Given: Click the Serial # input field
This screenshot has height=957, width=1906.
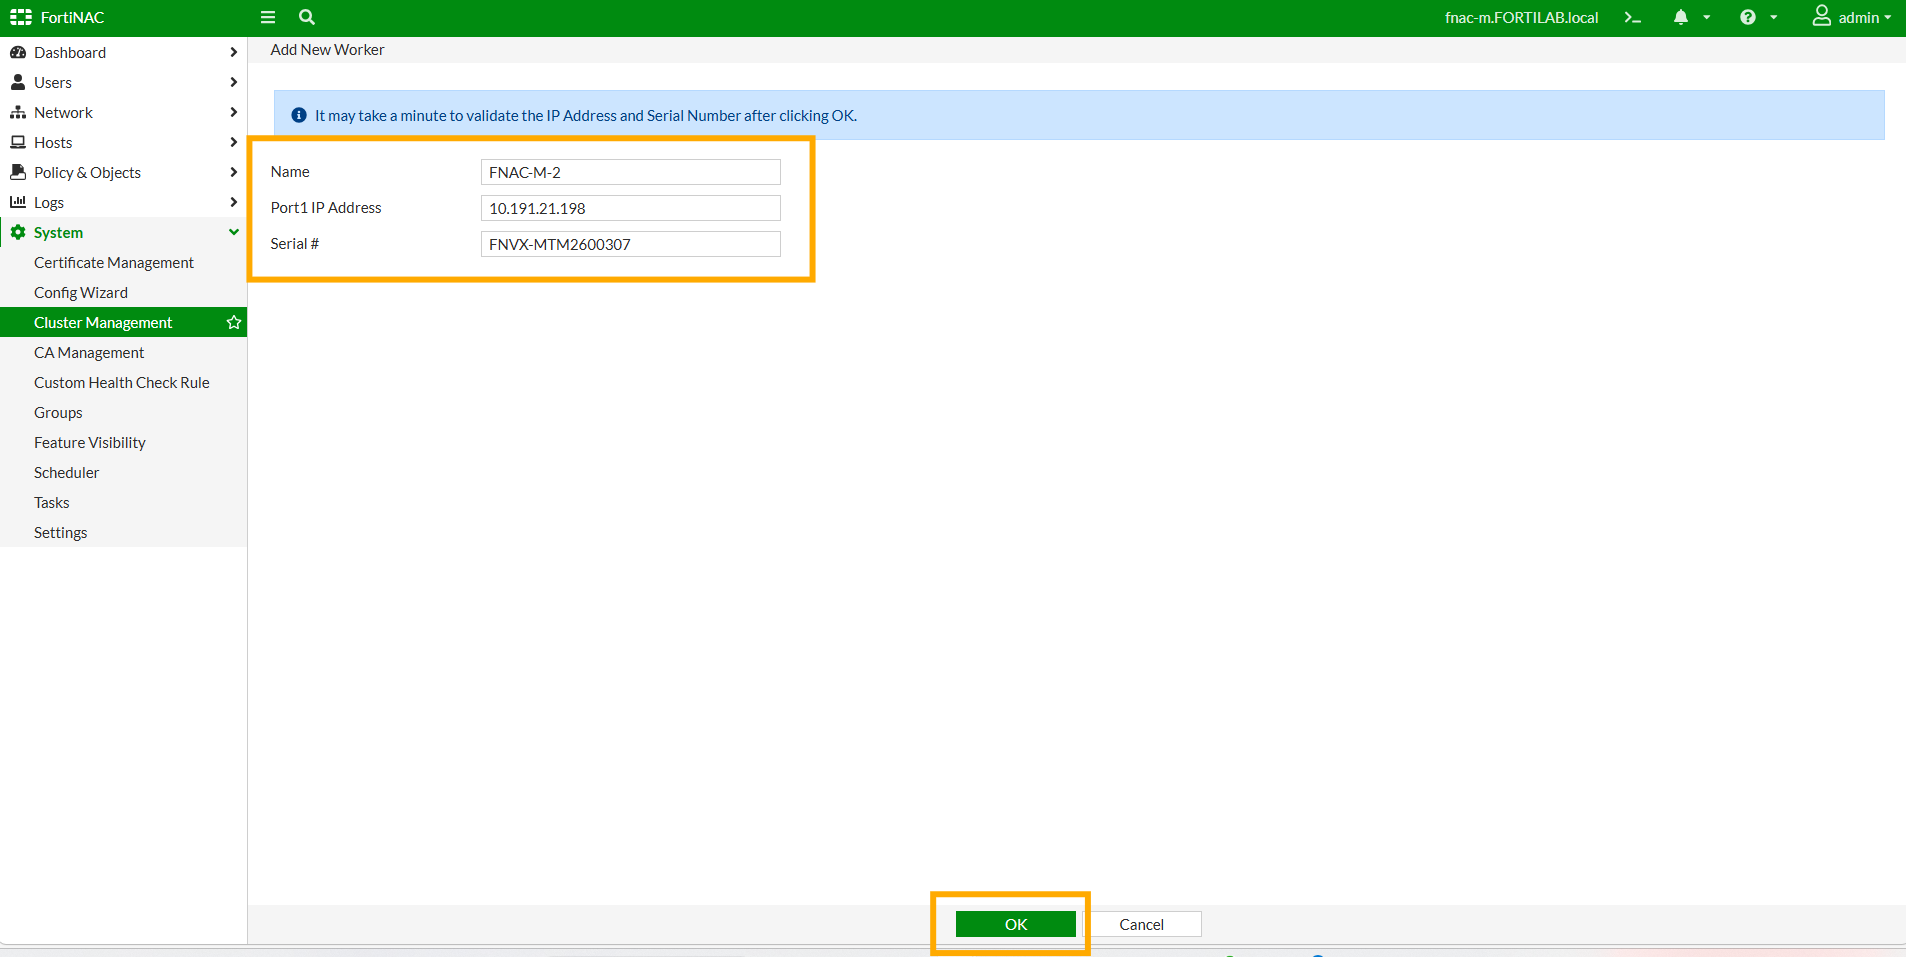Looking at the screenshot, I should [630, 244].
